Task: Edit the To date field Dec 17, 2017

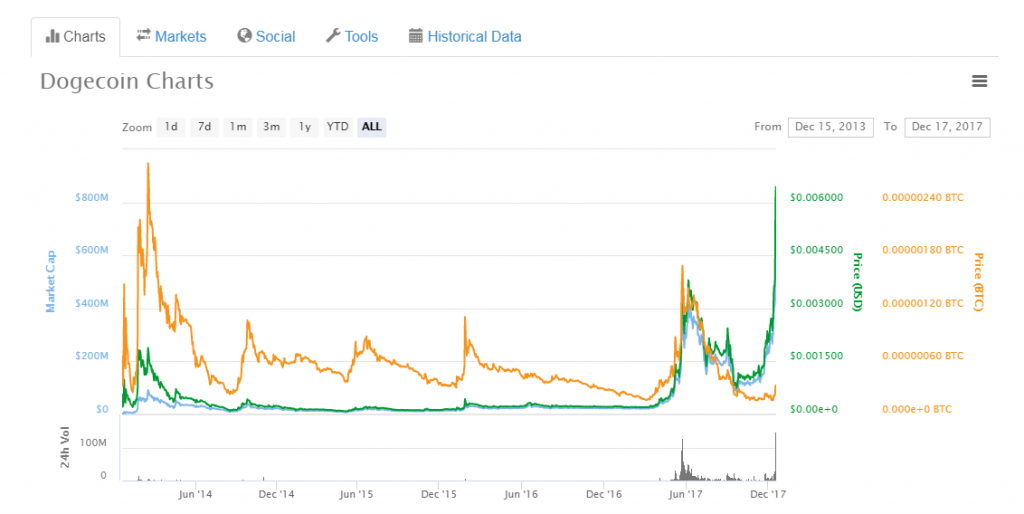Action: pos(947,127)
